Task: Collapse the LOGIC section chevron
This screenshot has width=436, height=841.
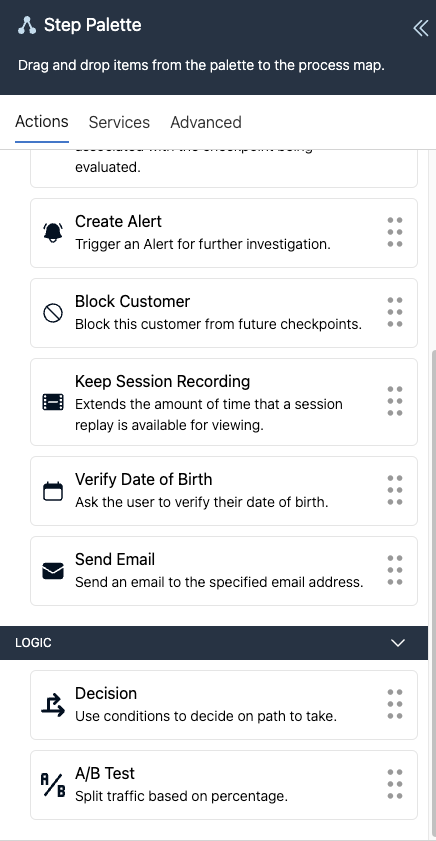Action: click(x=398, y=643)
